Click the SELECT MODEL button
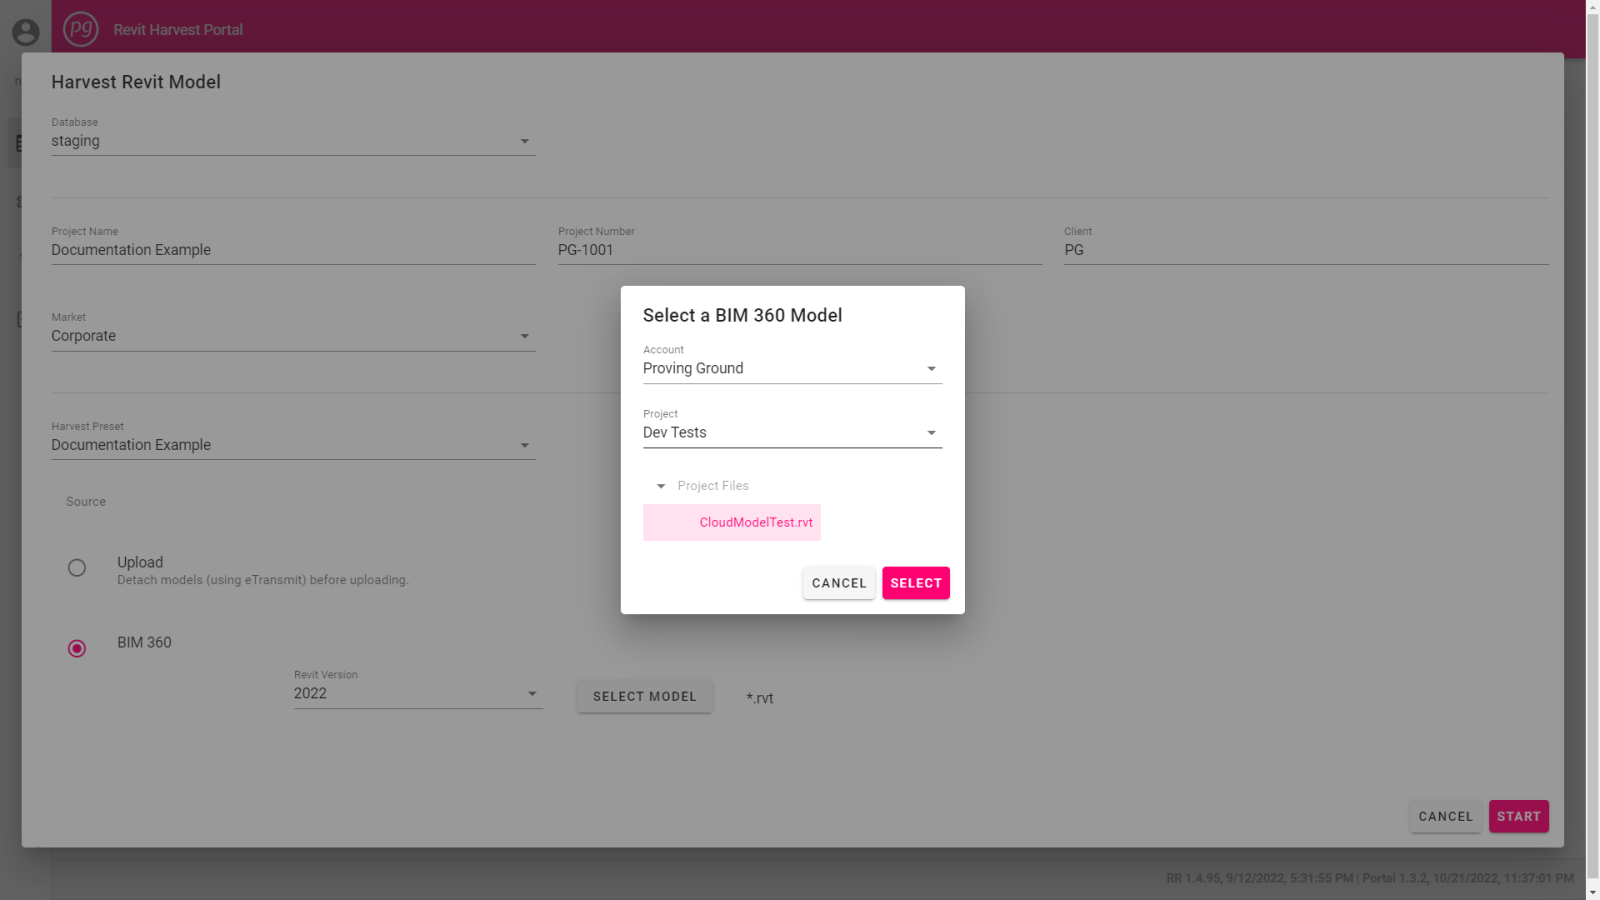 click(x=644, y=696)
